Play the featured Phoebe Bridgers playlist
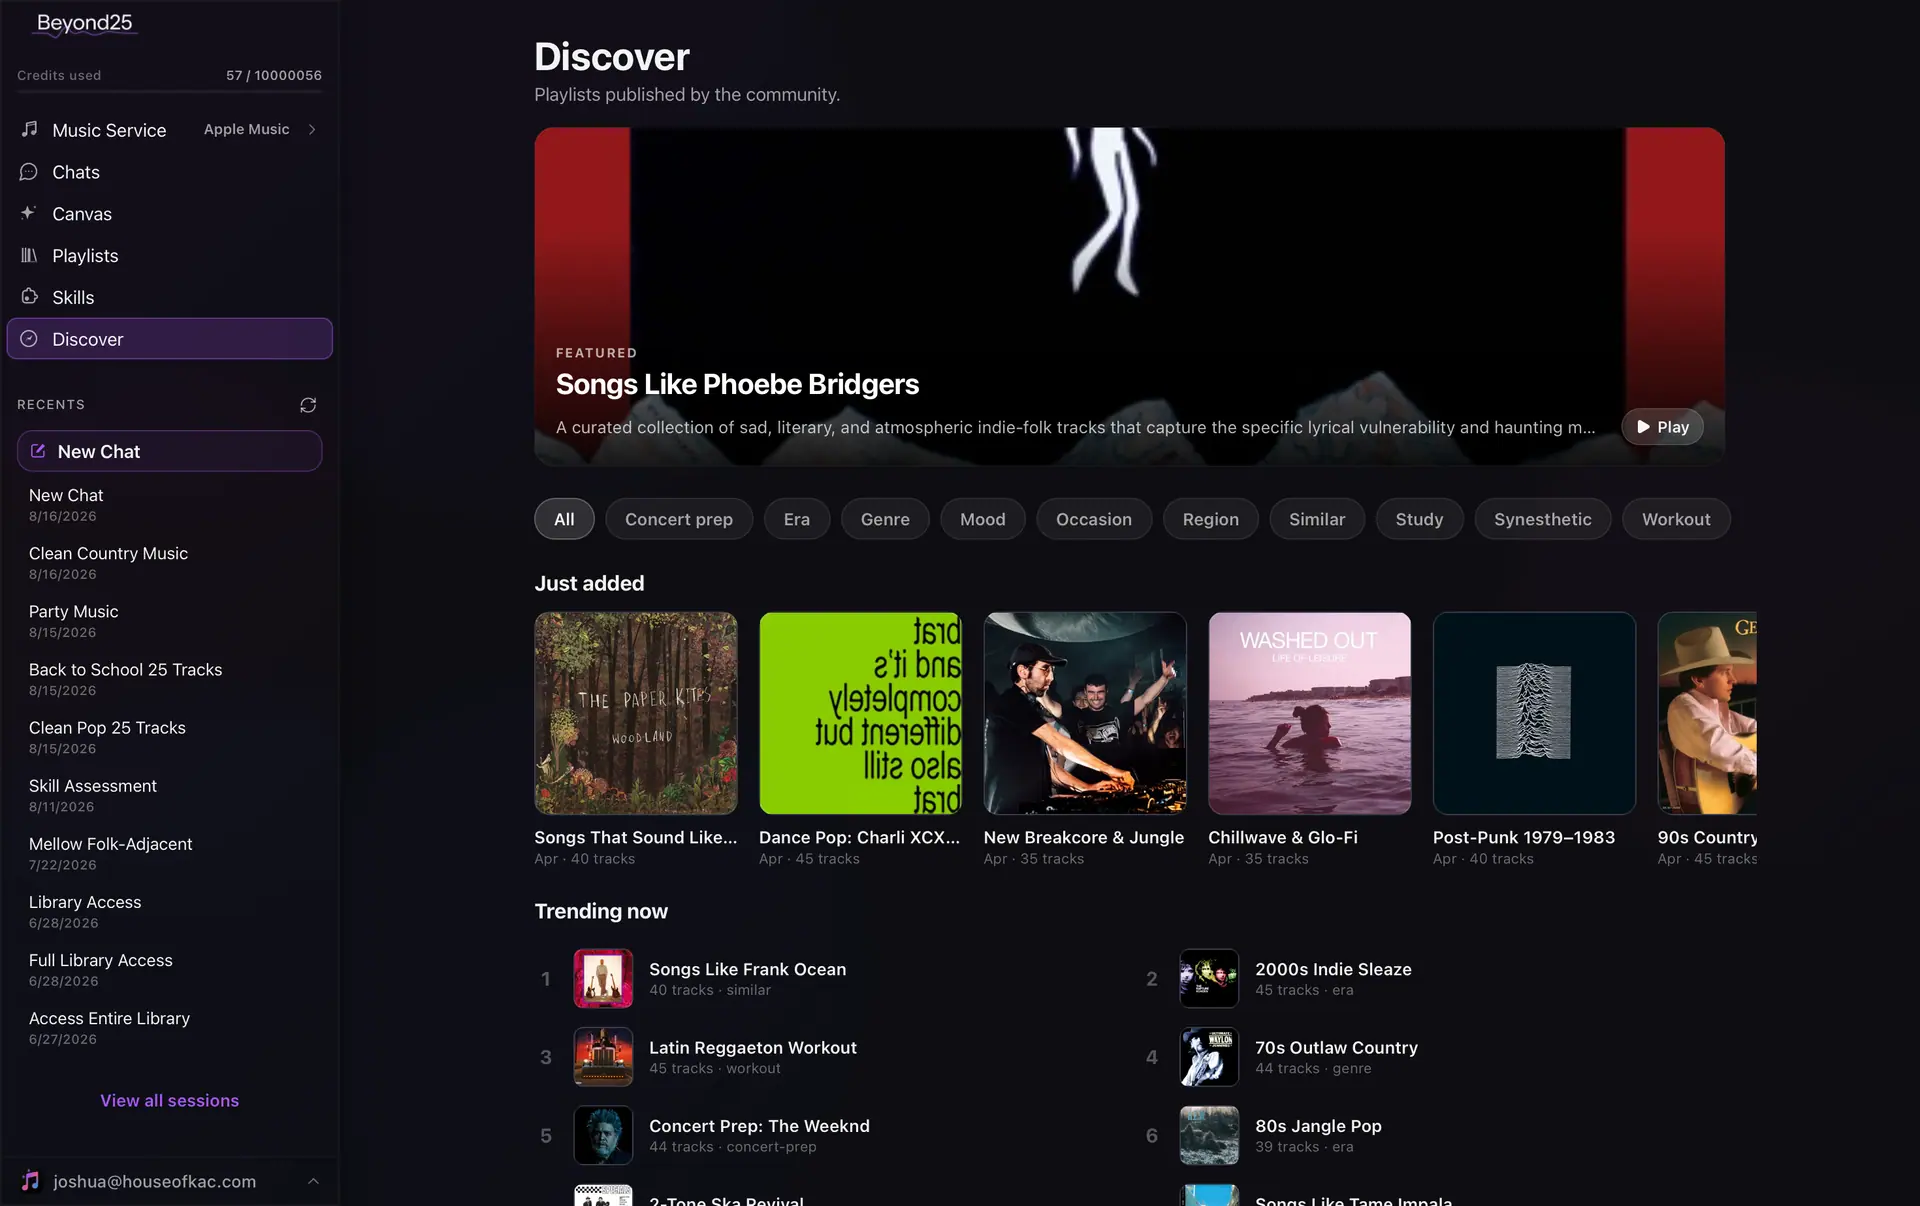Screen dimensions: 1920x1206 tap(1662, 427)
